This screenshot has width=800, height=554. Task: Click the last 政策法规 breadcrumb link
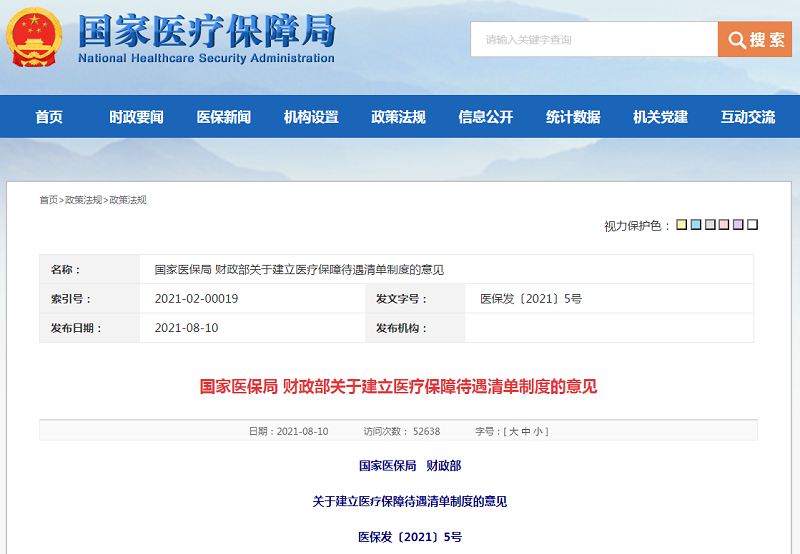click(128, 200)
